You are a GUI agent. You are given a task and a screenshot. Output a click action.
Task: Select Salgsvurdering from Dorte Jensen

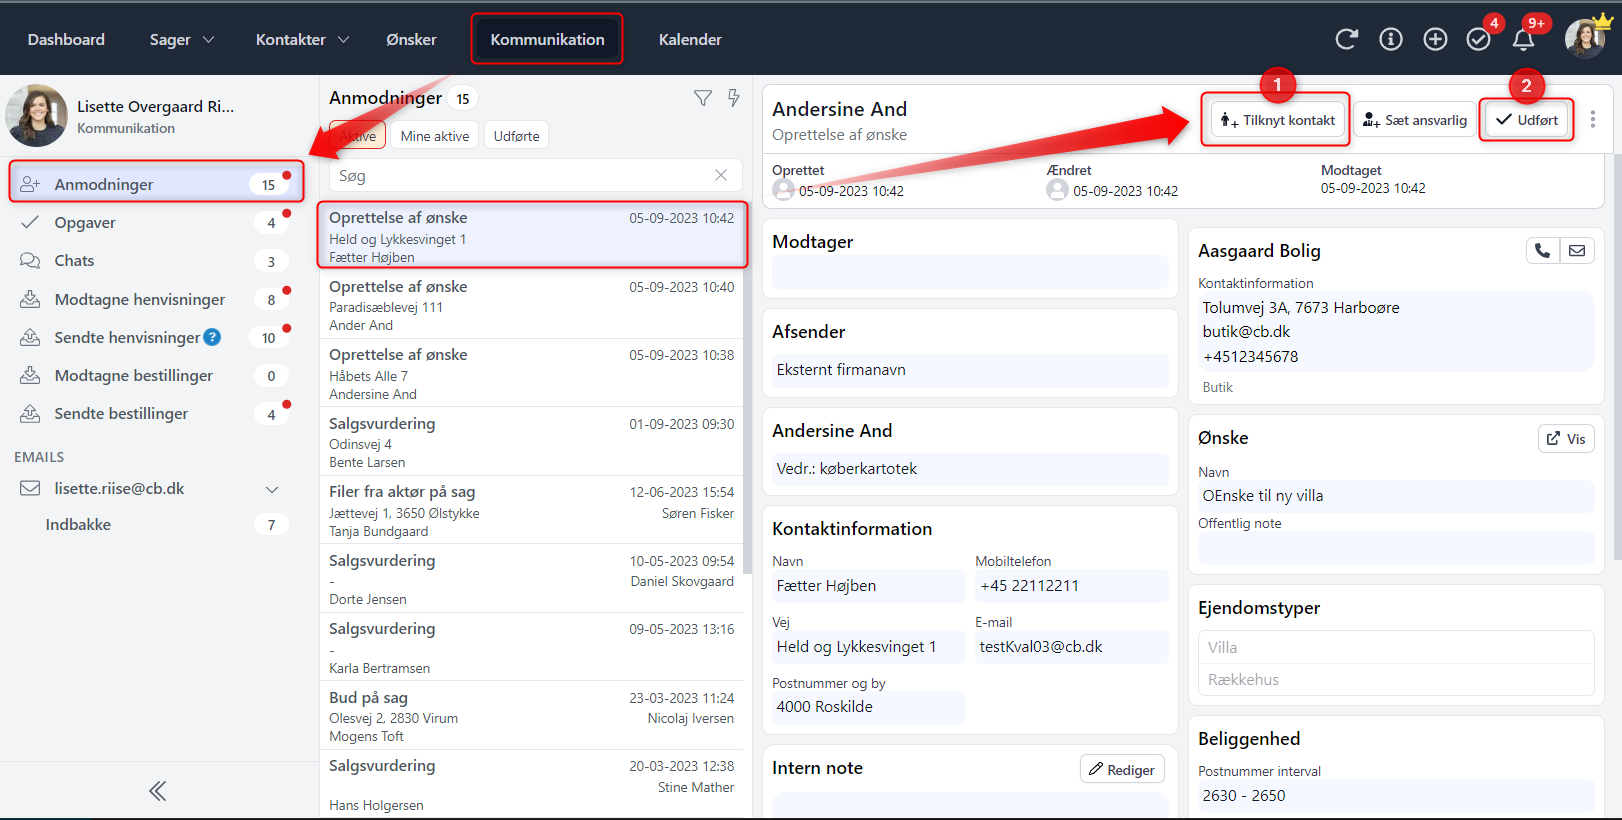tap(532, 579)
